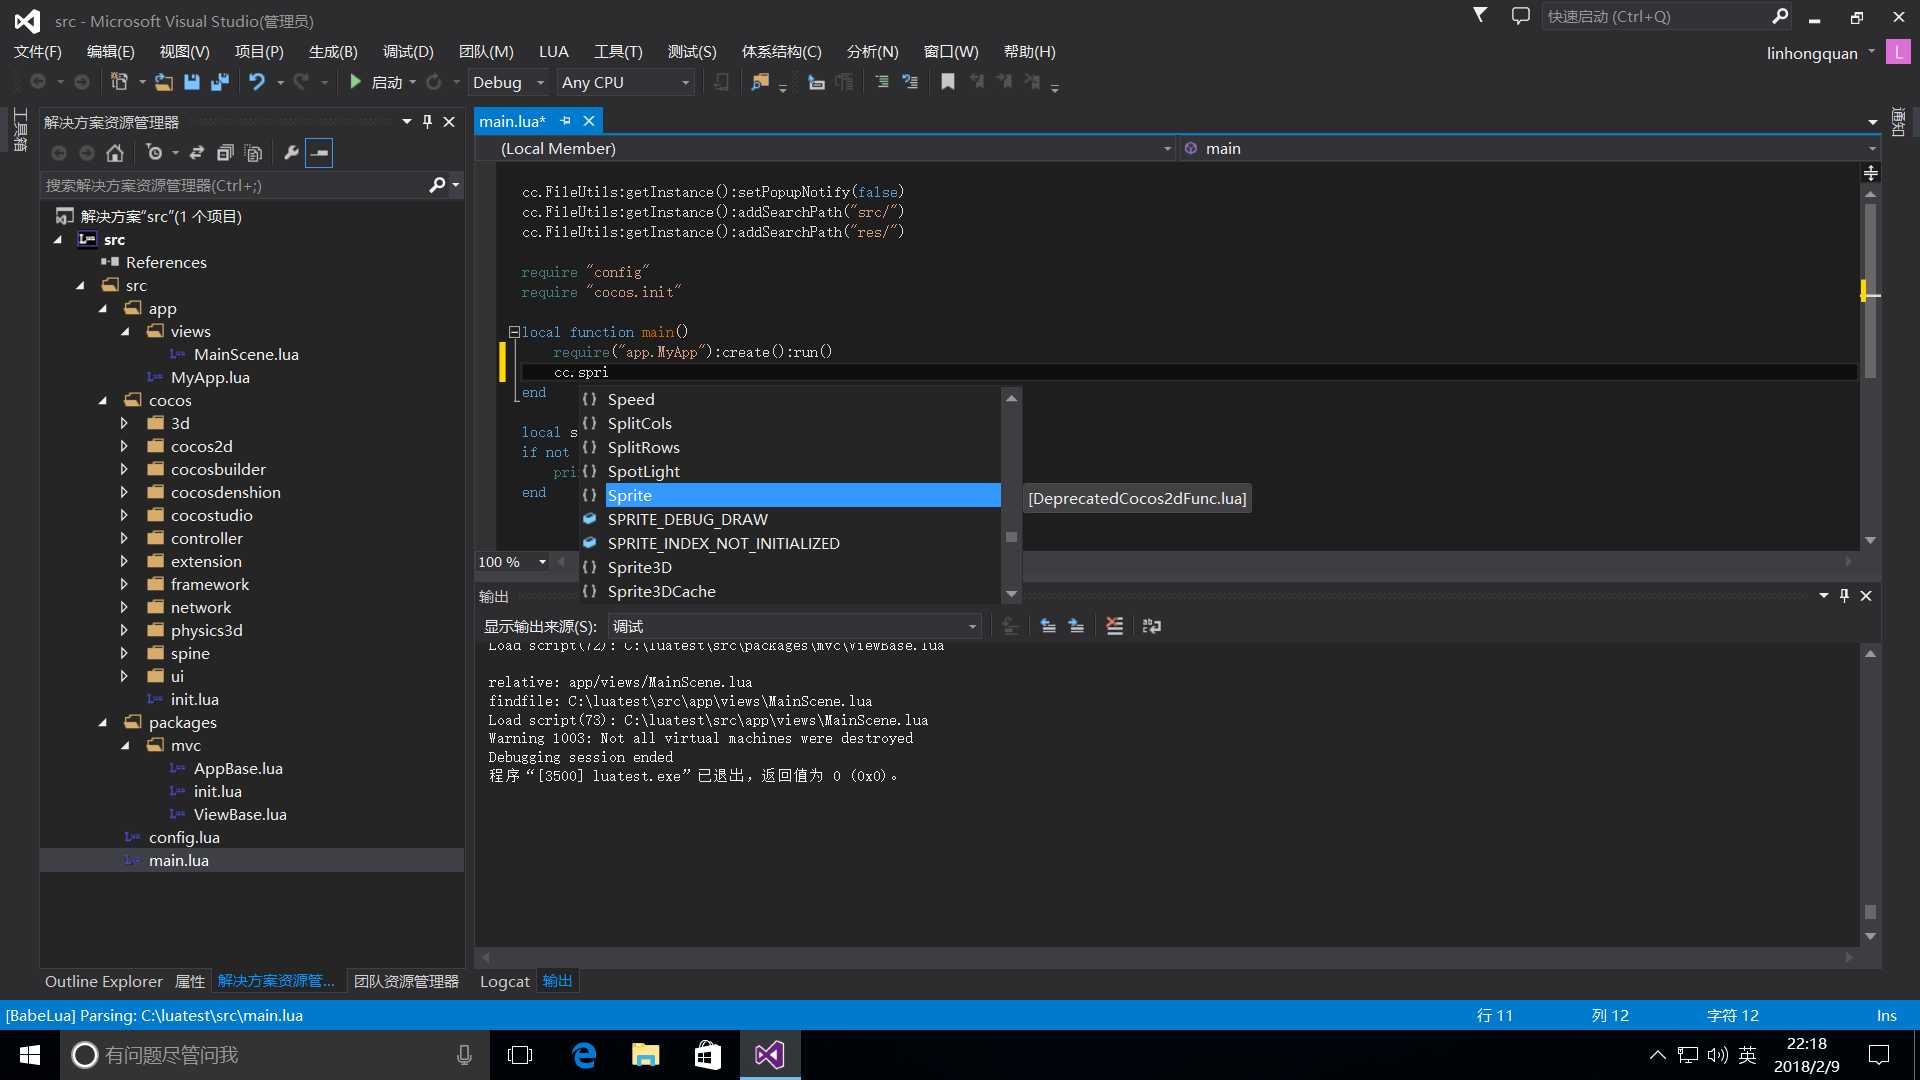Click the New Project icon in toolbar

(119, 82)
